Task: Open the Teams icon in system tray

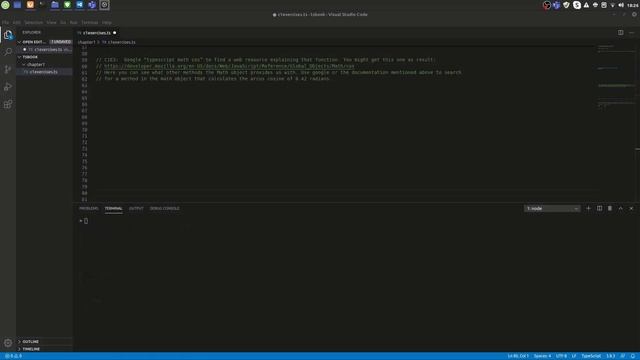Action: point(556,5)
